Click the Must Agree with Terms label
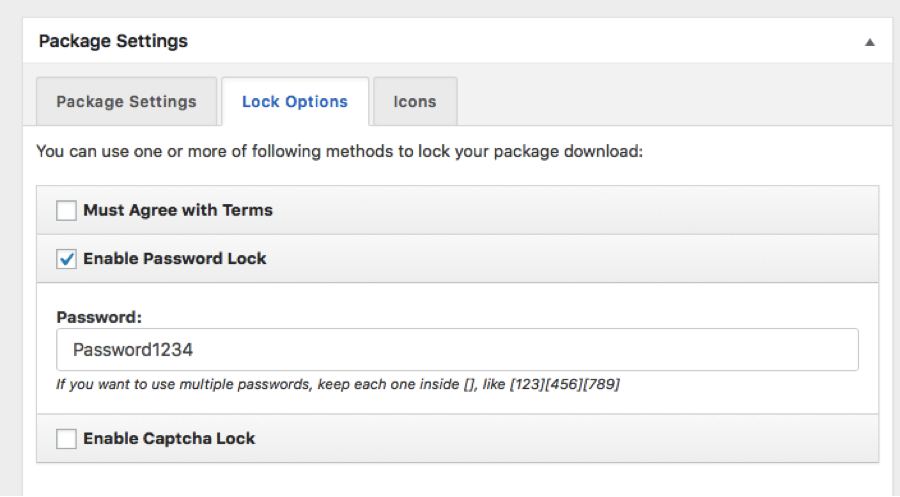Image resolution: width=900 pixels, height=497 pixels. 178,210
